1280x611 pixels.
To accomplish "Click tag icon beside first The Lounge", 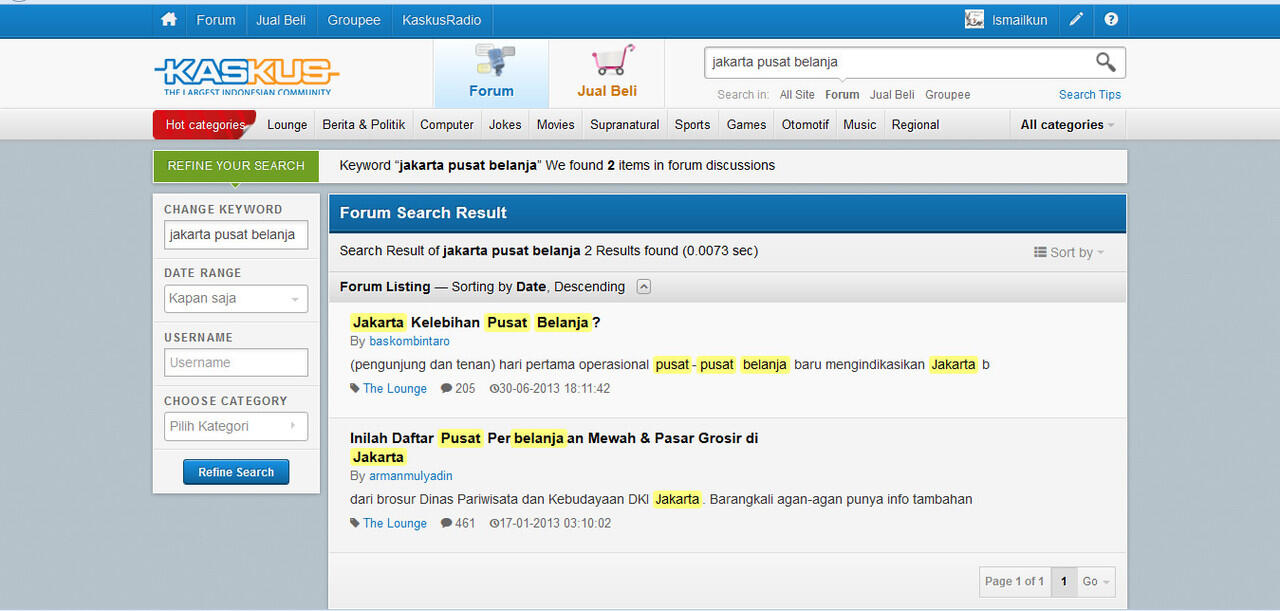I will 355,389.
